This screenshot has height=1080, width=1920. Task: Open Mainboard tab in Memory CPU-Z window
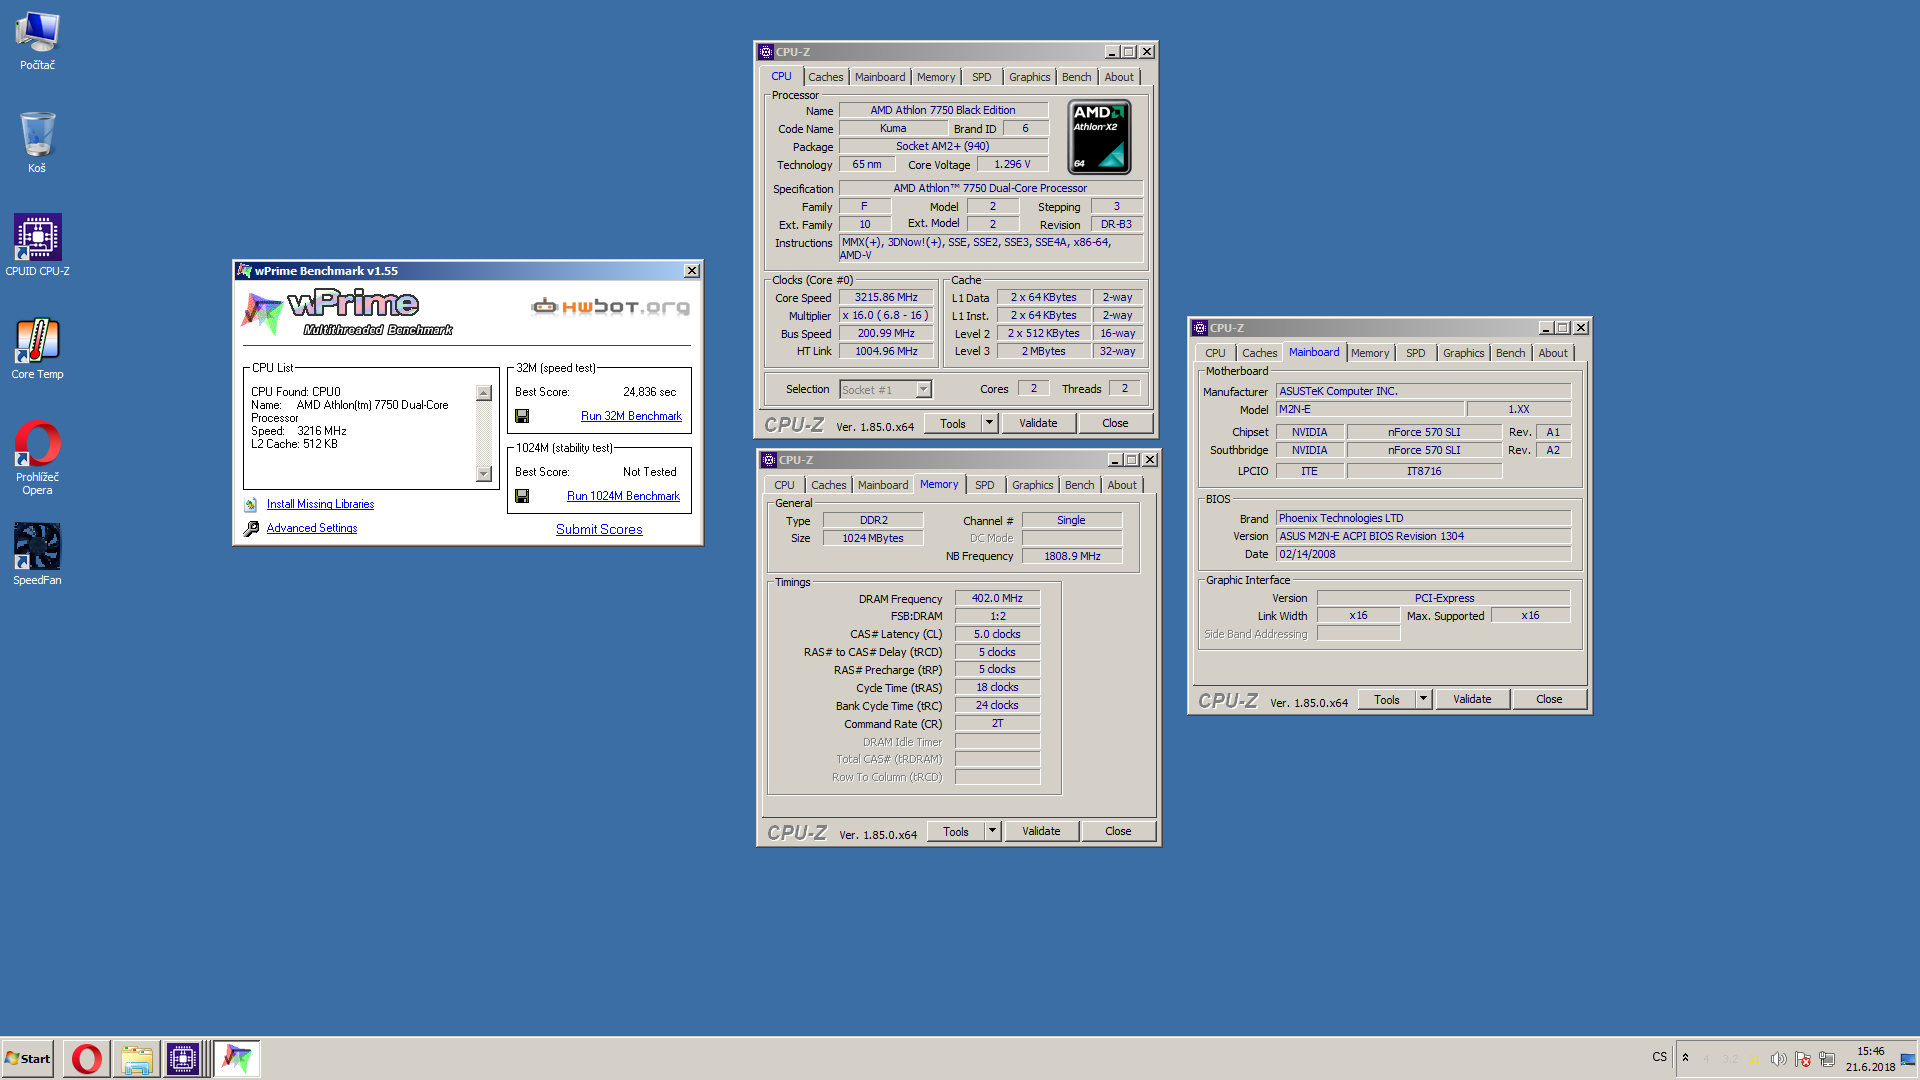883,485
